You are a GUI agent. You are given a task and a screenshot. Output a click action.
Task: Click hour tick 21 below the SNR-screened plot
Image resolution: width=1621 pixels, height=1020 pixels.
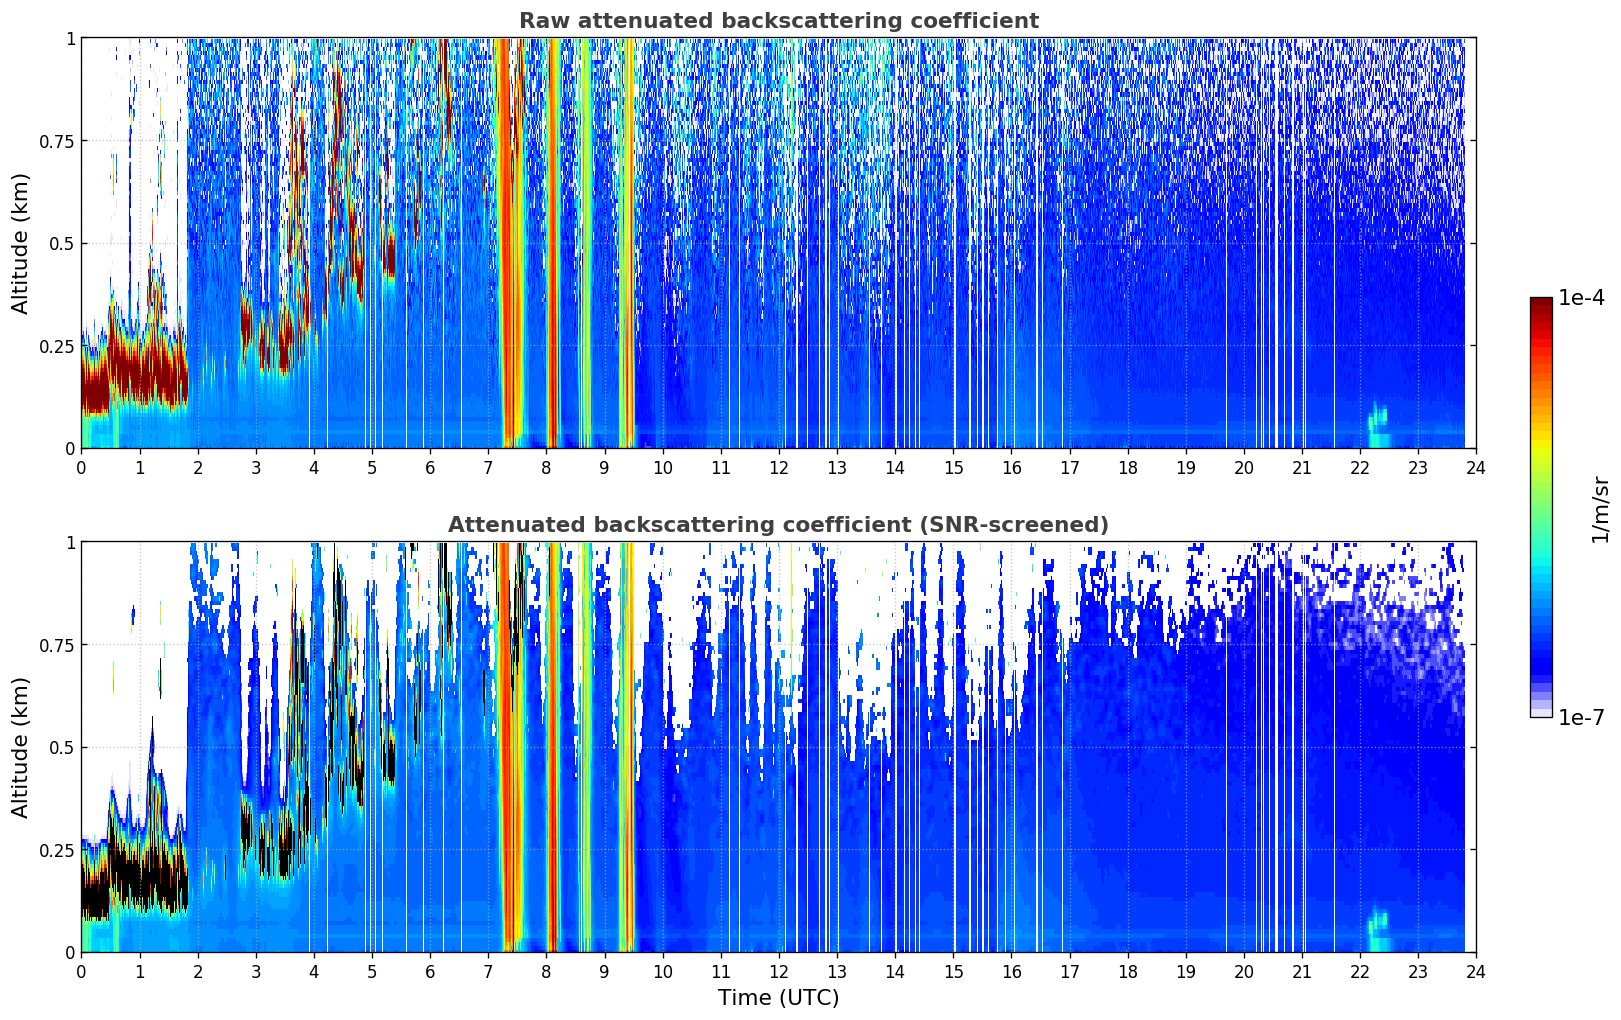tap(1302, 971)
